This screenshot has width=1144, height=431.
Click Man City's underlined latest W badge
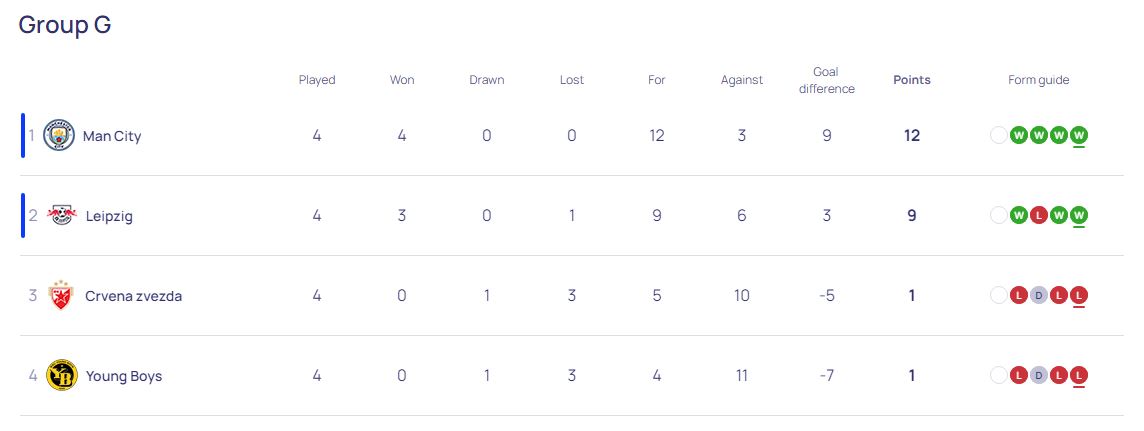pos(1079,135)
